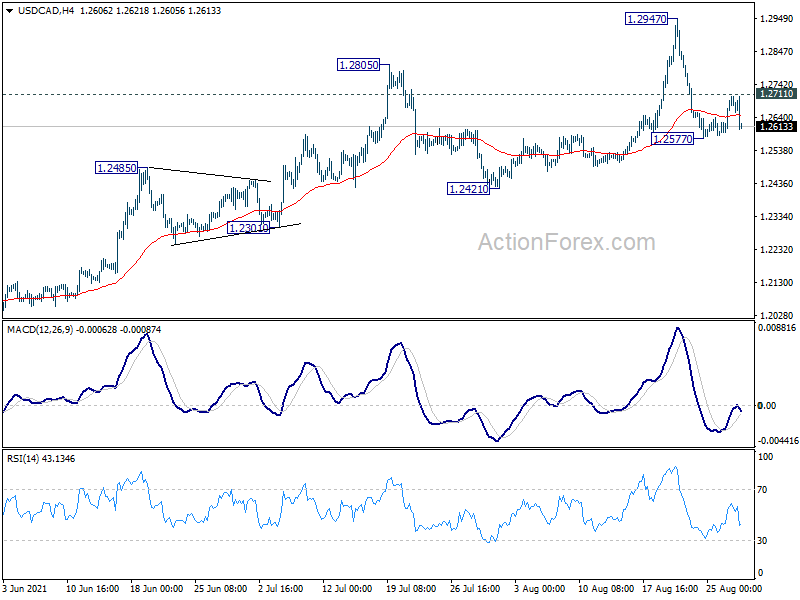800x600 pixels.
Task: Click the MACD -0.004416 scale value
Action: (778, 440)
